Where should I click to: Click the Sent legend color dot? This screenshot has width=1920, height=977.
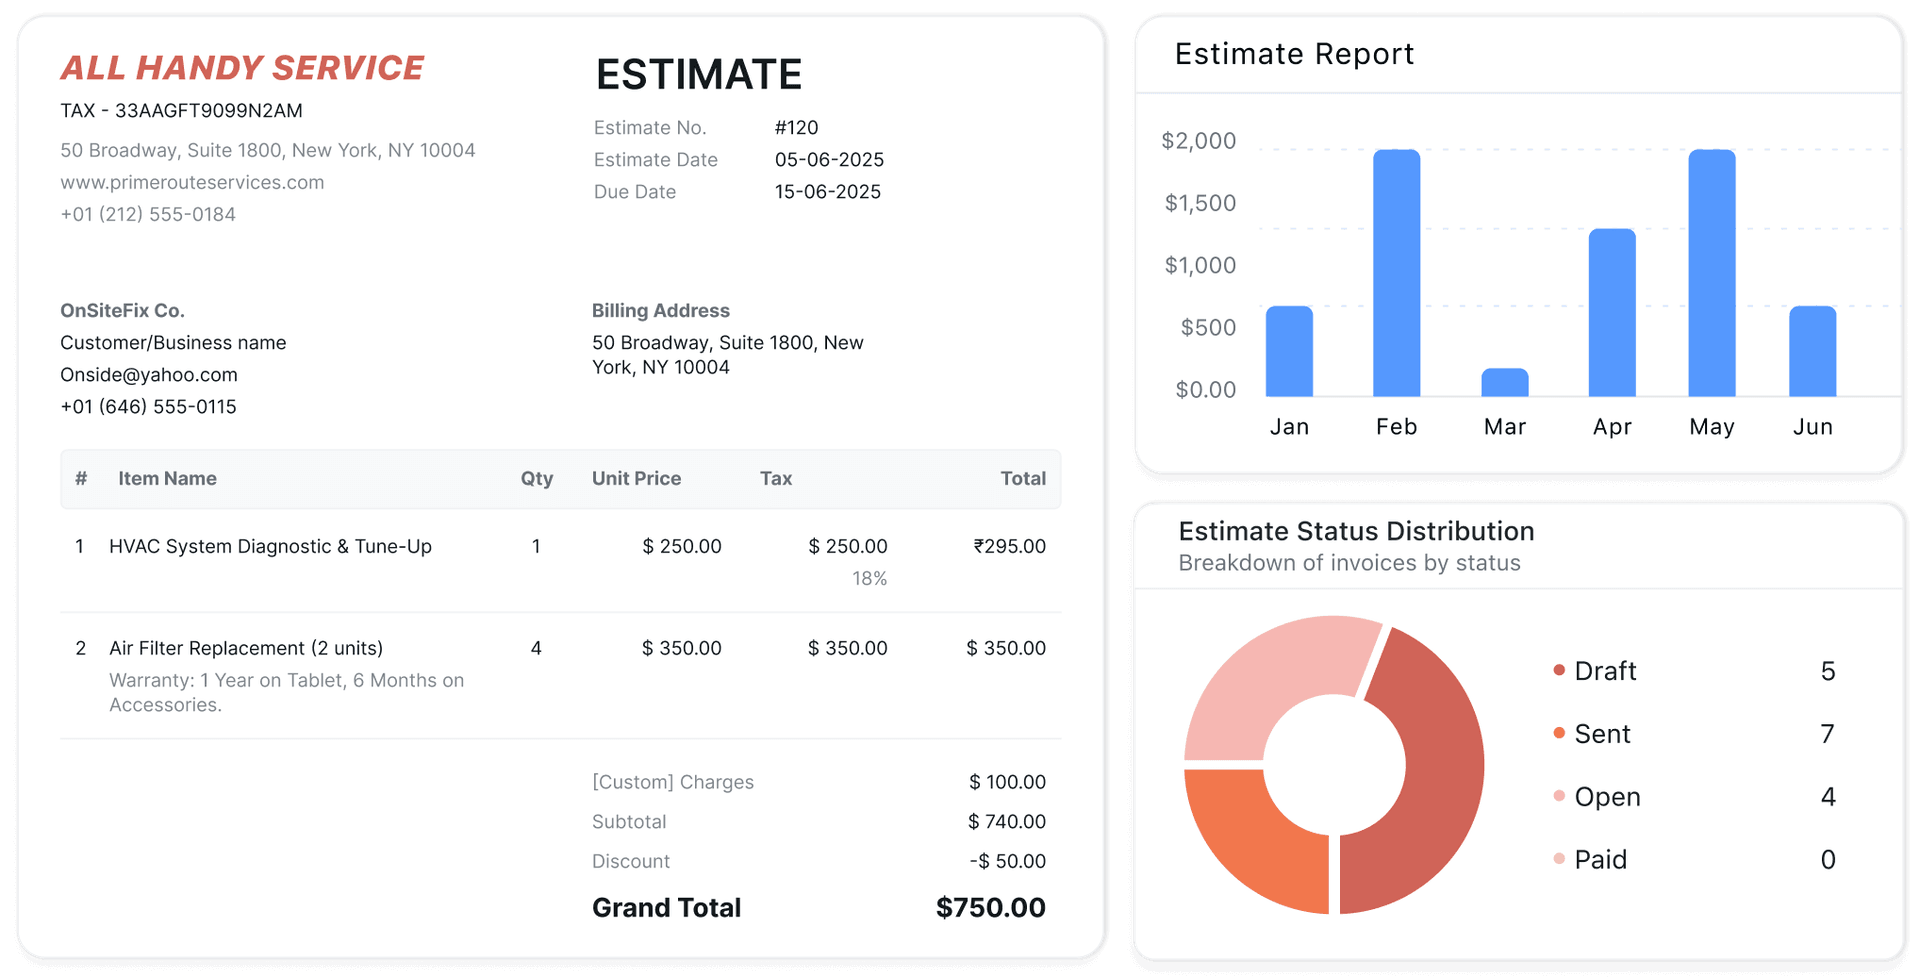[1558, 733]
